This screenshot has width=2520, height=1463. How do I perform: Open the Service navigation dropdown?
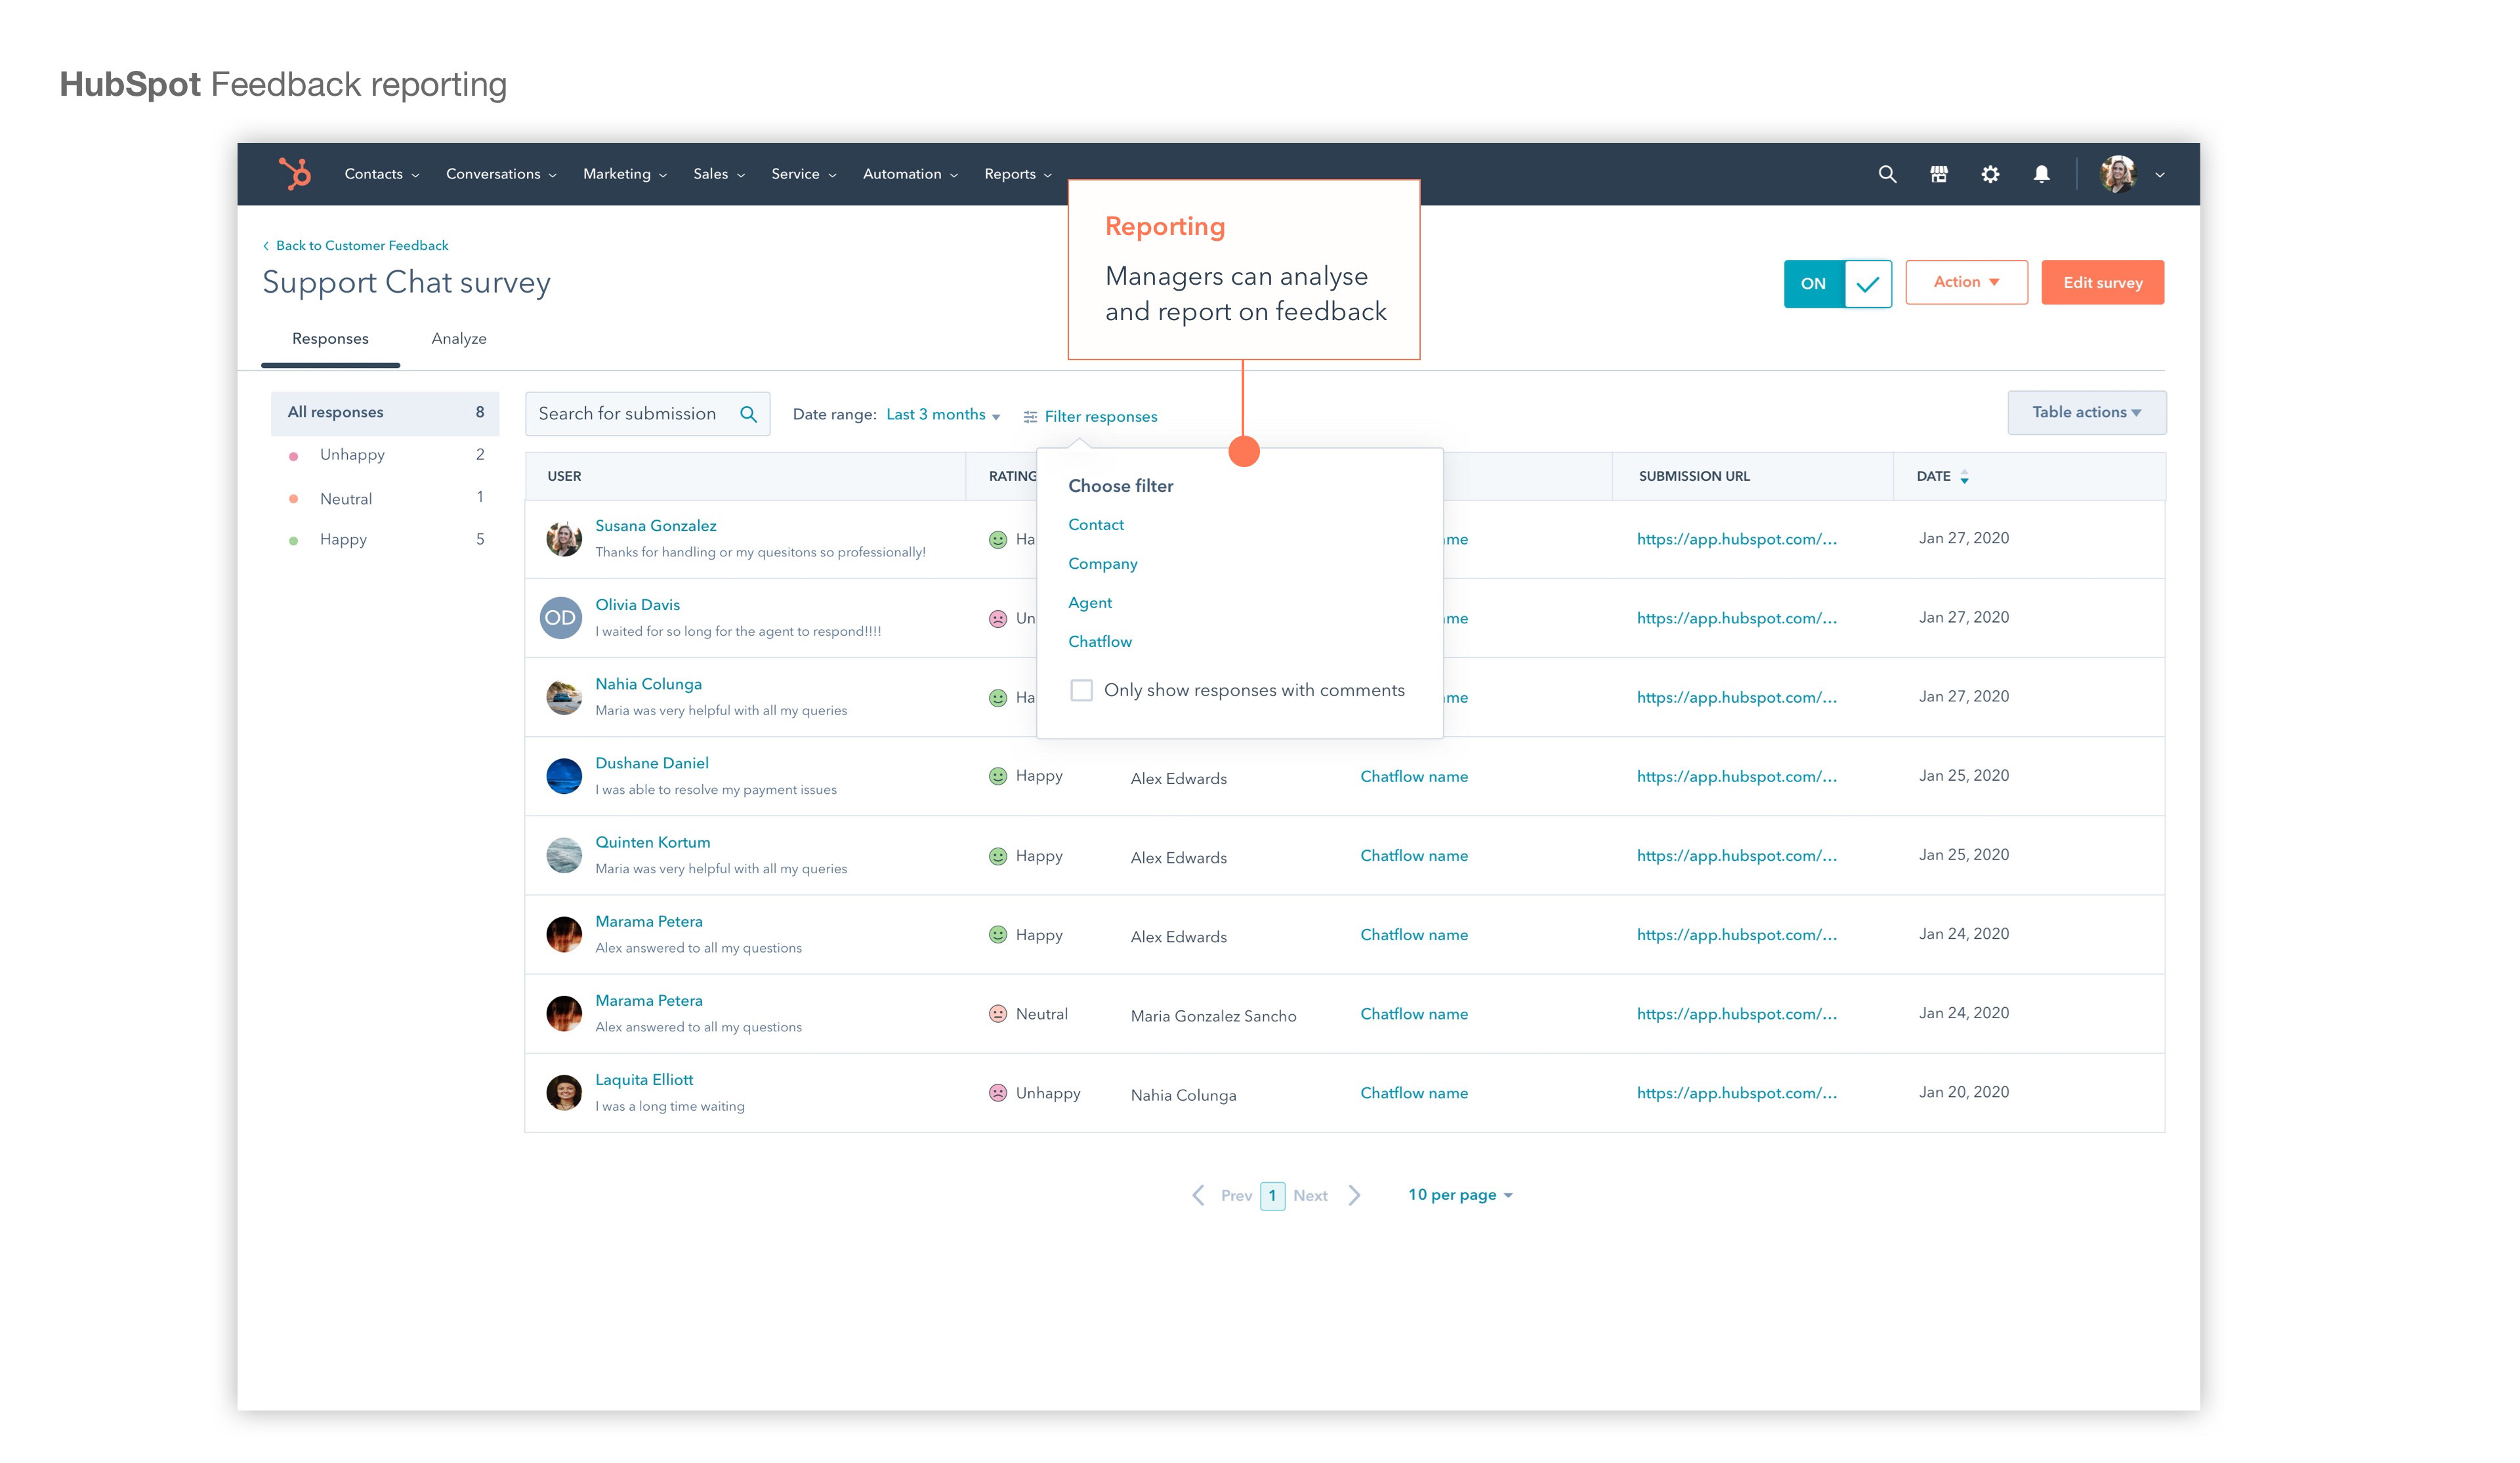click(x=803, y=174)
